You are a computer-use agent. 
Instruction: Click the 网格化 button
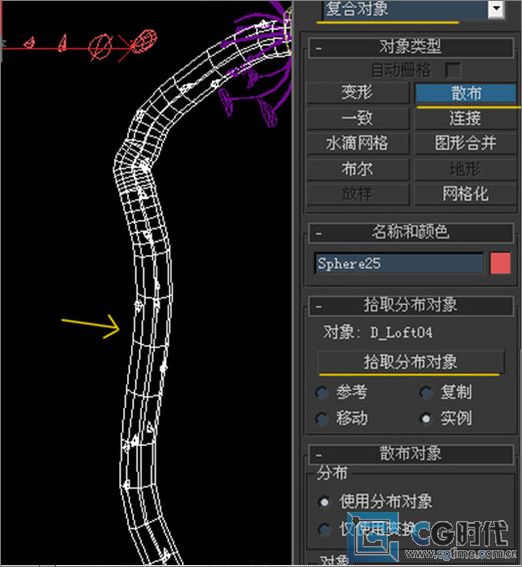point(466,194)
